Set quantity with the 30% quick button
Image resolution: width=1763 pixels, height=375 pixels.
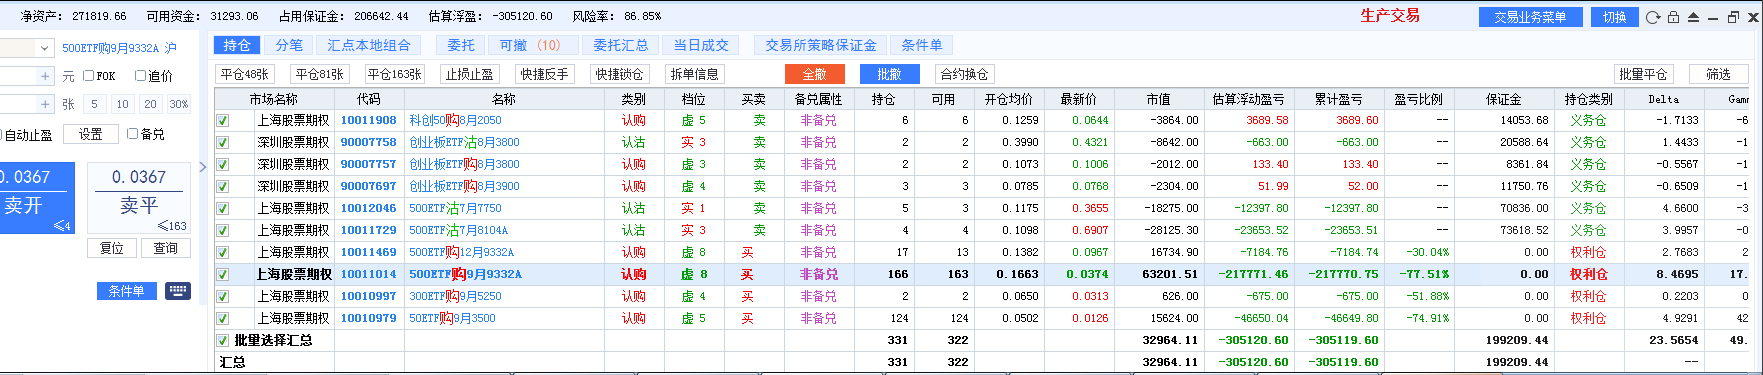pos(178,104)
